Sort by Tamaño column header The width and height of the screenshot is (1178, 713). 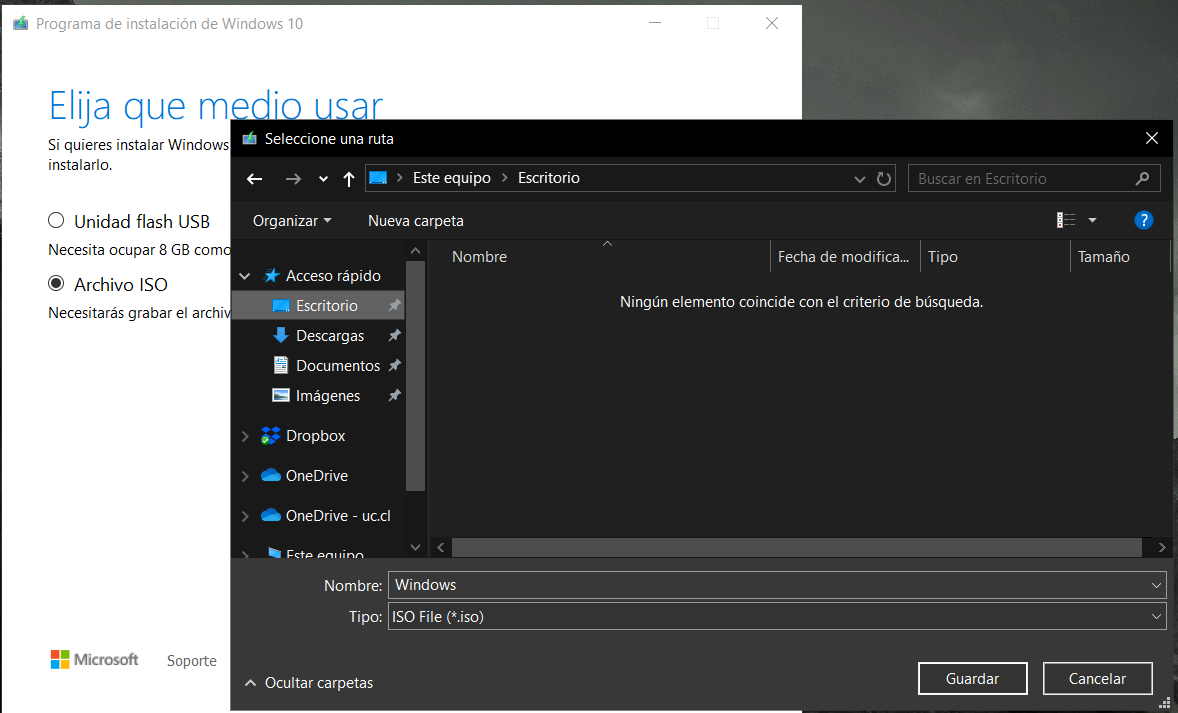[x=1103, y=257]
